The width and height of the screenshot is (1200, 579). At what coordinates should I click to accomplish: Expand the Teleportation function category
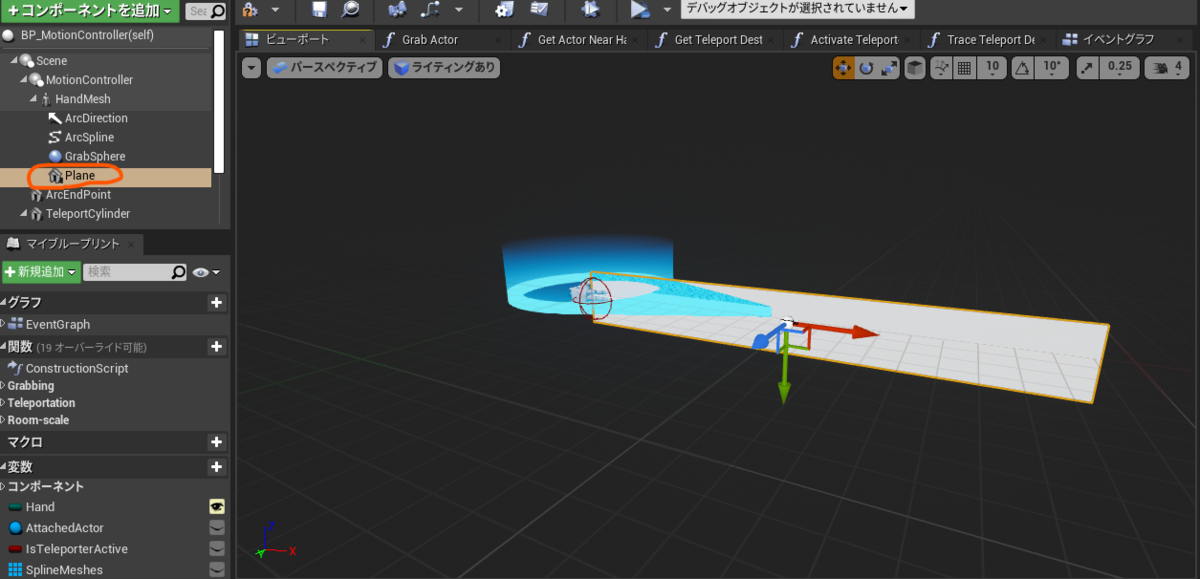pyautogui.click(x=3, y=403)
